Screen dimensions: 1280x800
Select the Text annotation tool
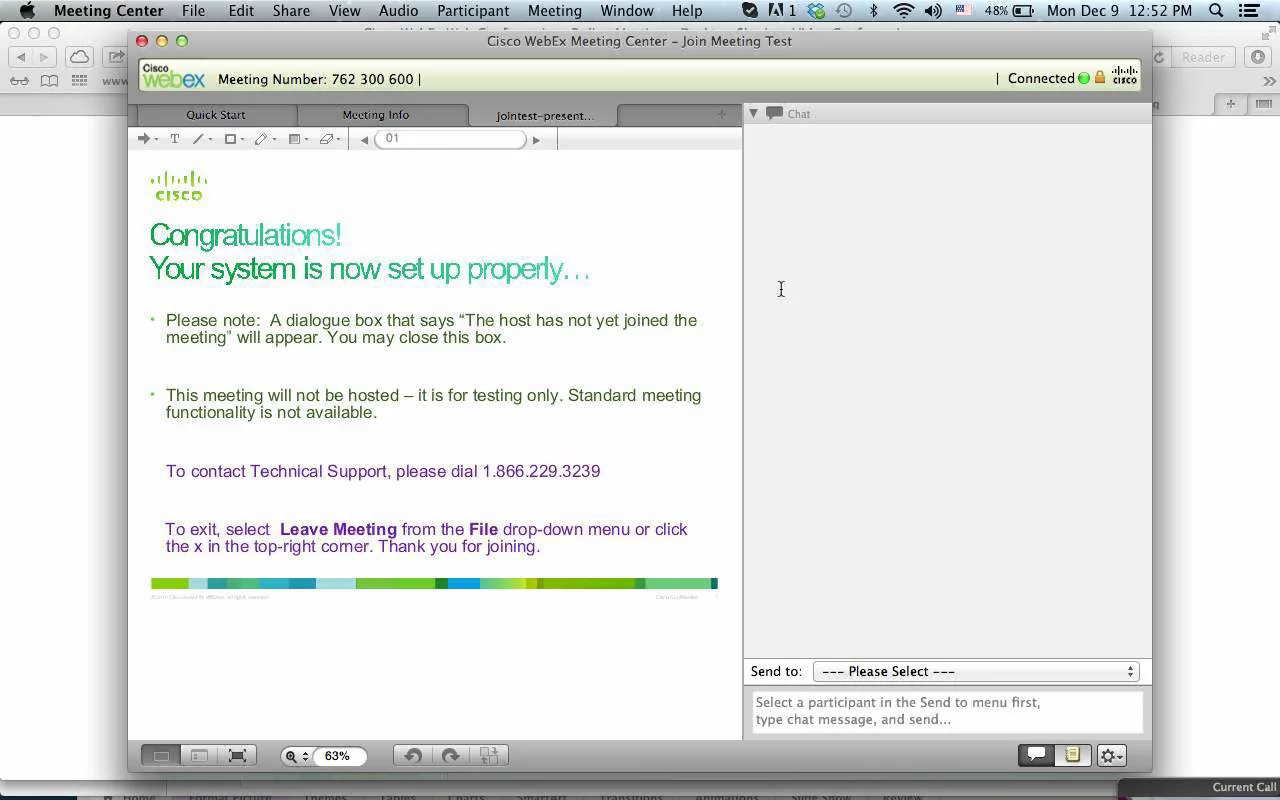(x=174, y=139)
